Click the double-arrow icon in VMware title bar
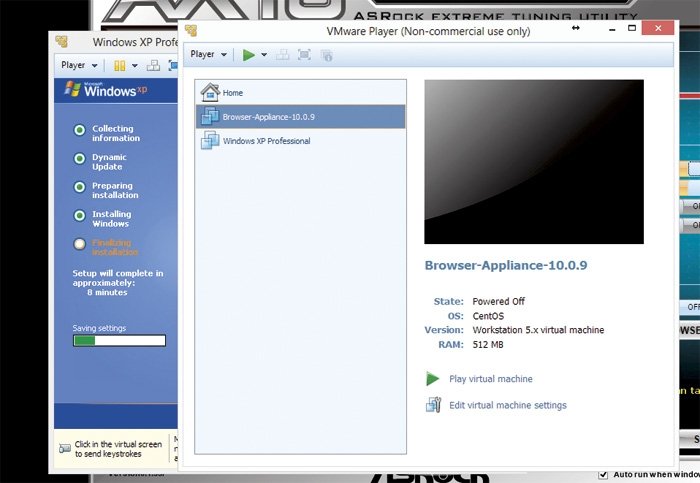 coord(576,28)
